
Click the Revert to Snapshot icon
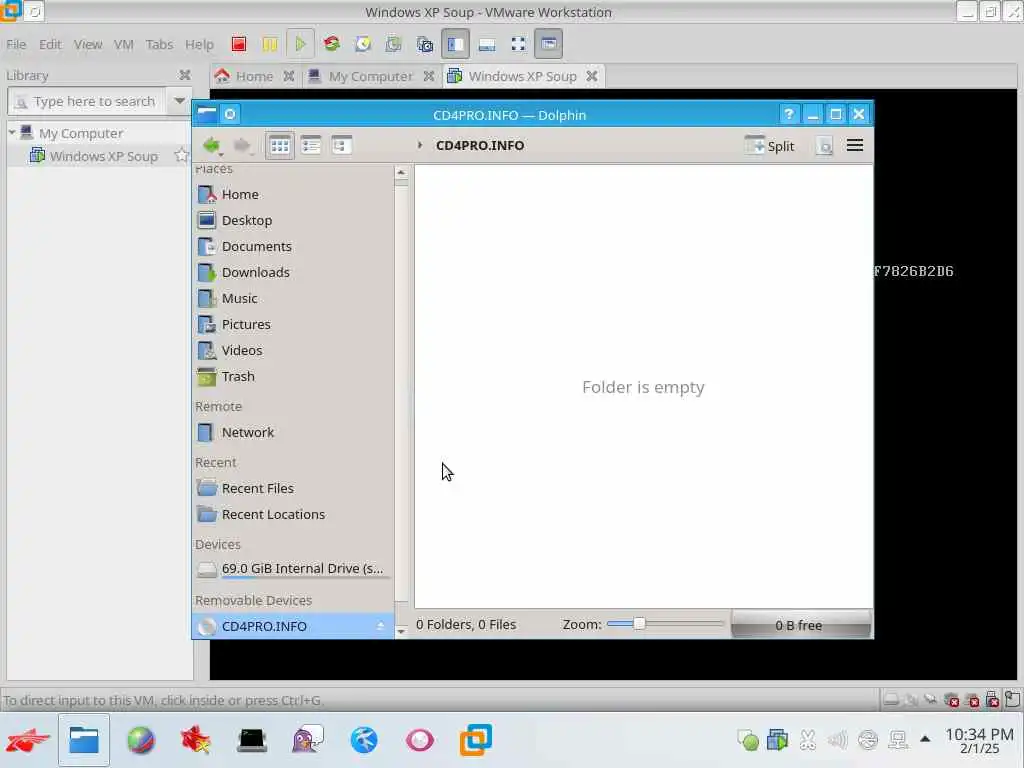point(393,44)
